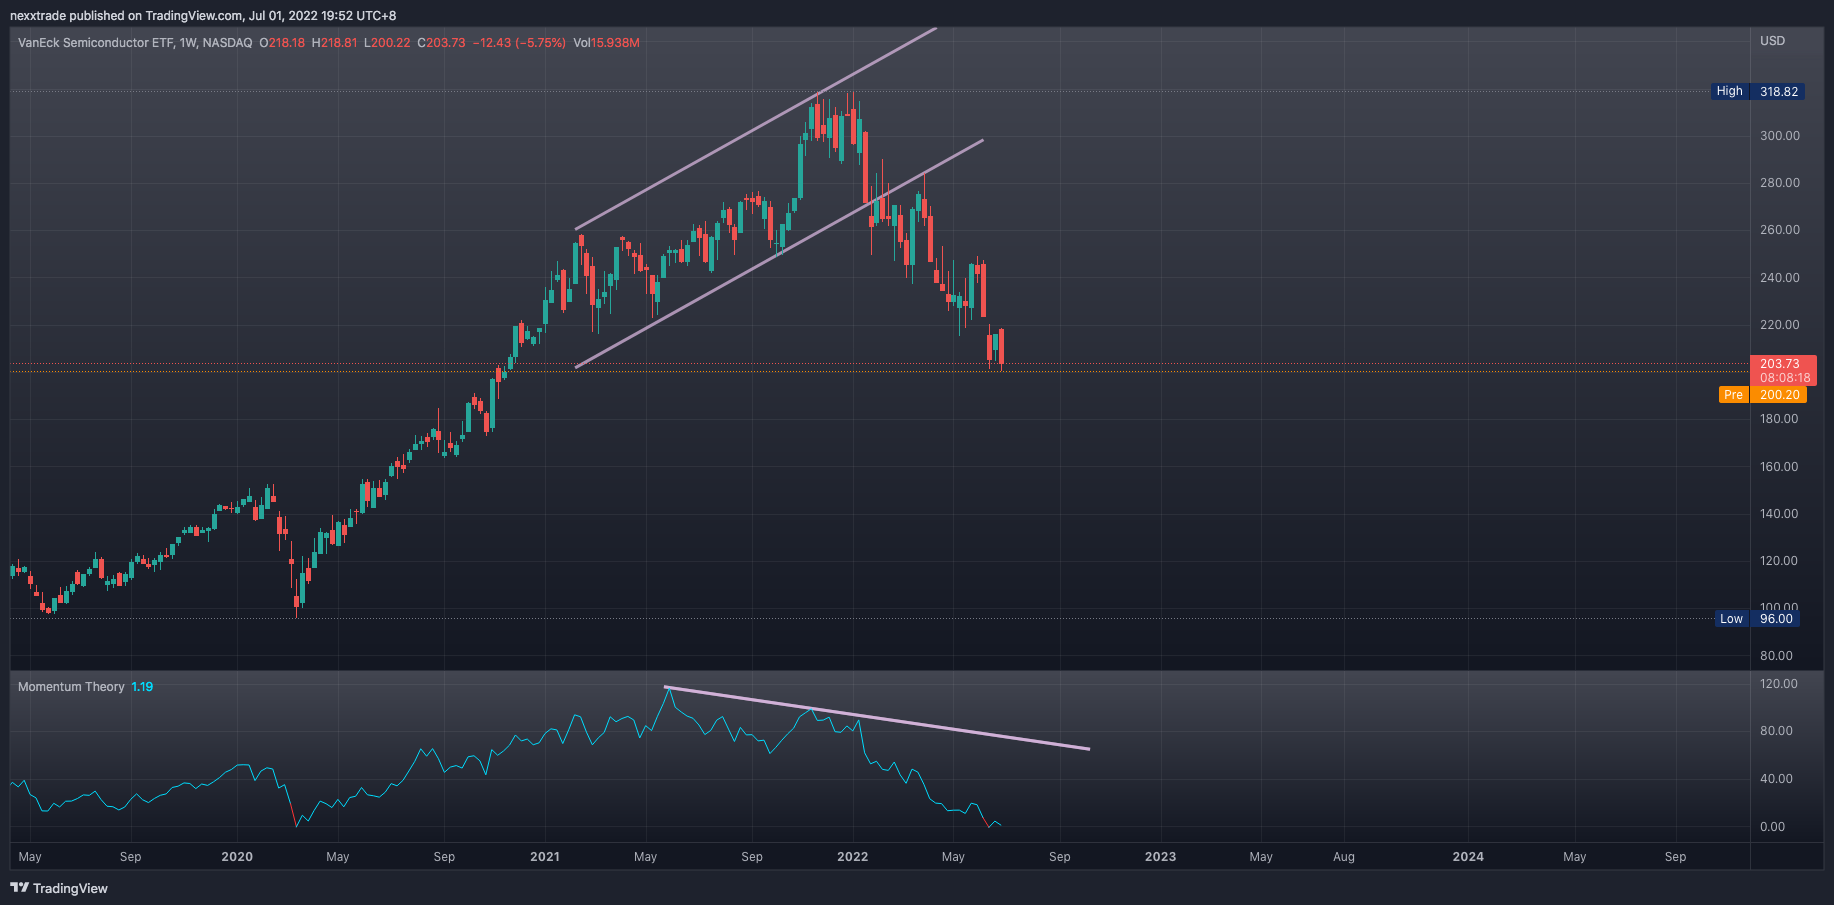This screenshot has height=905, width=1834.
Task: Click the Pre 200.20 pre-market label
Action: point(1762,395)
